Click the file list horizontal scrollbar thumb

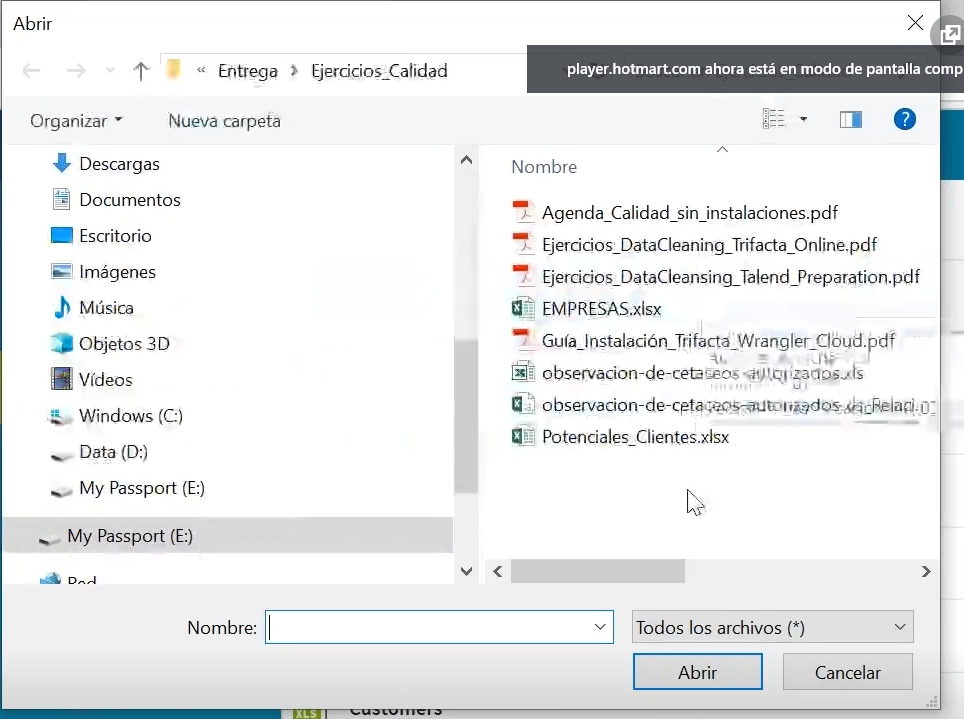(598, 571)
